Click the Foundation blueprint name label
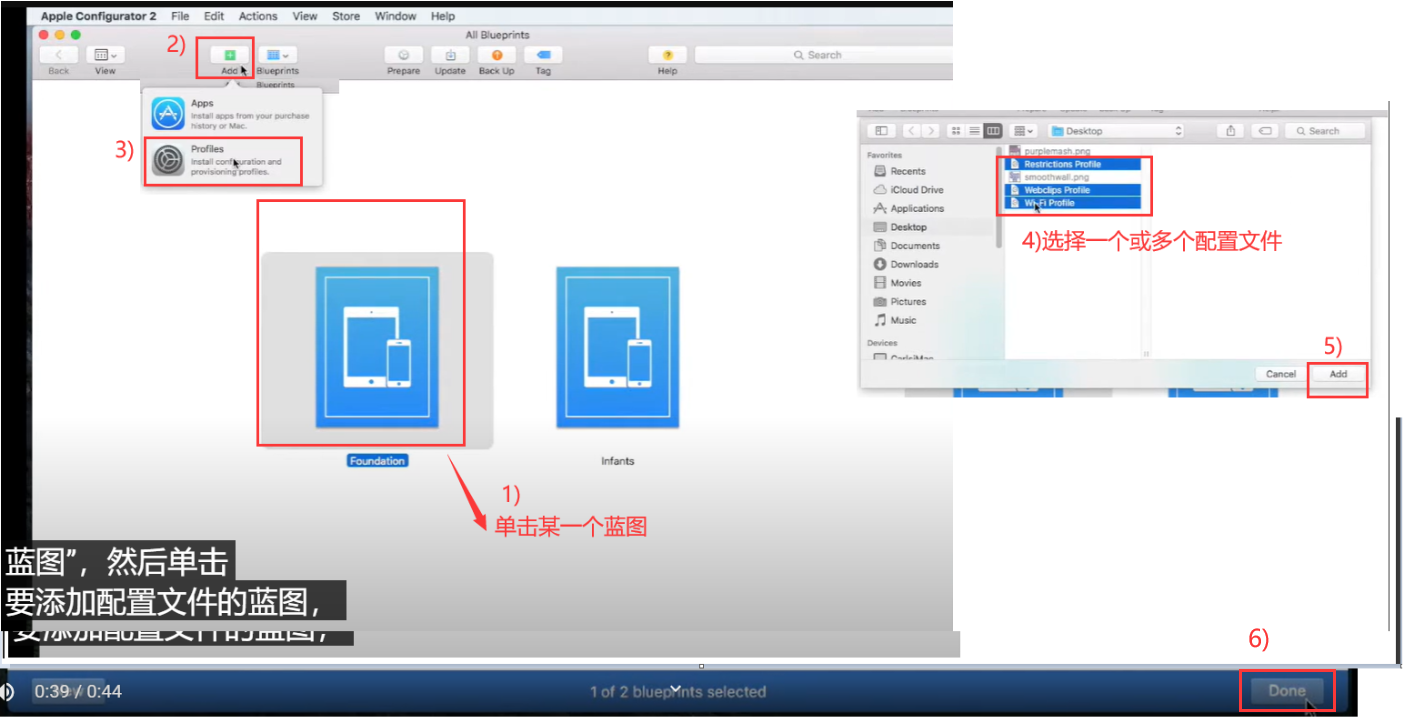 click(x=377, y=461)
